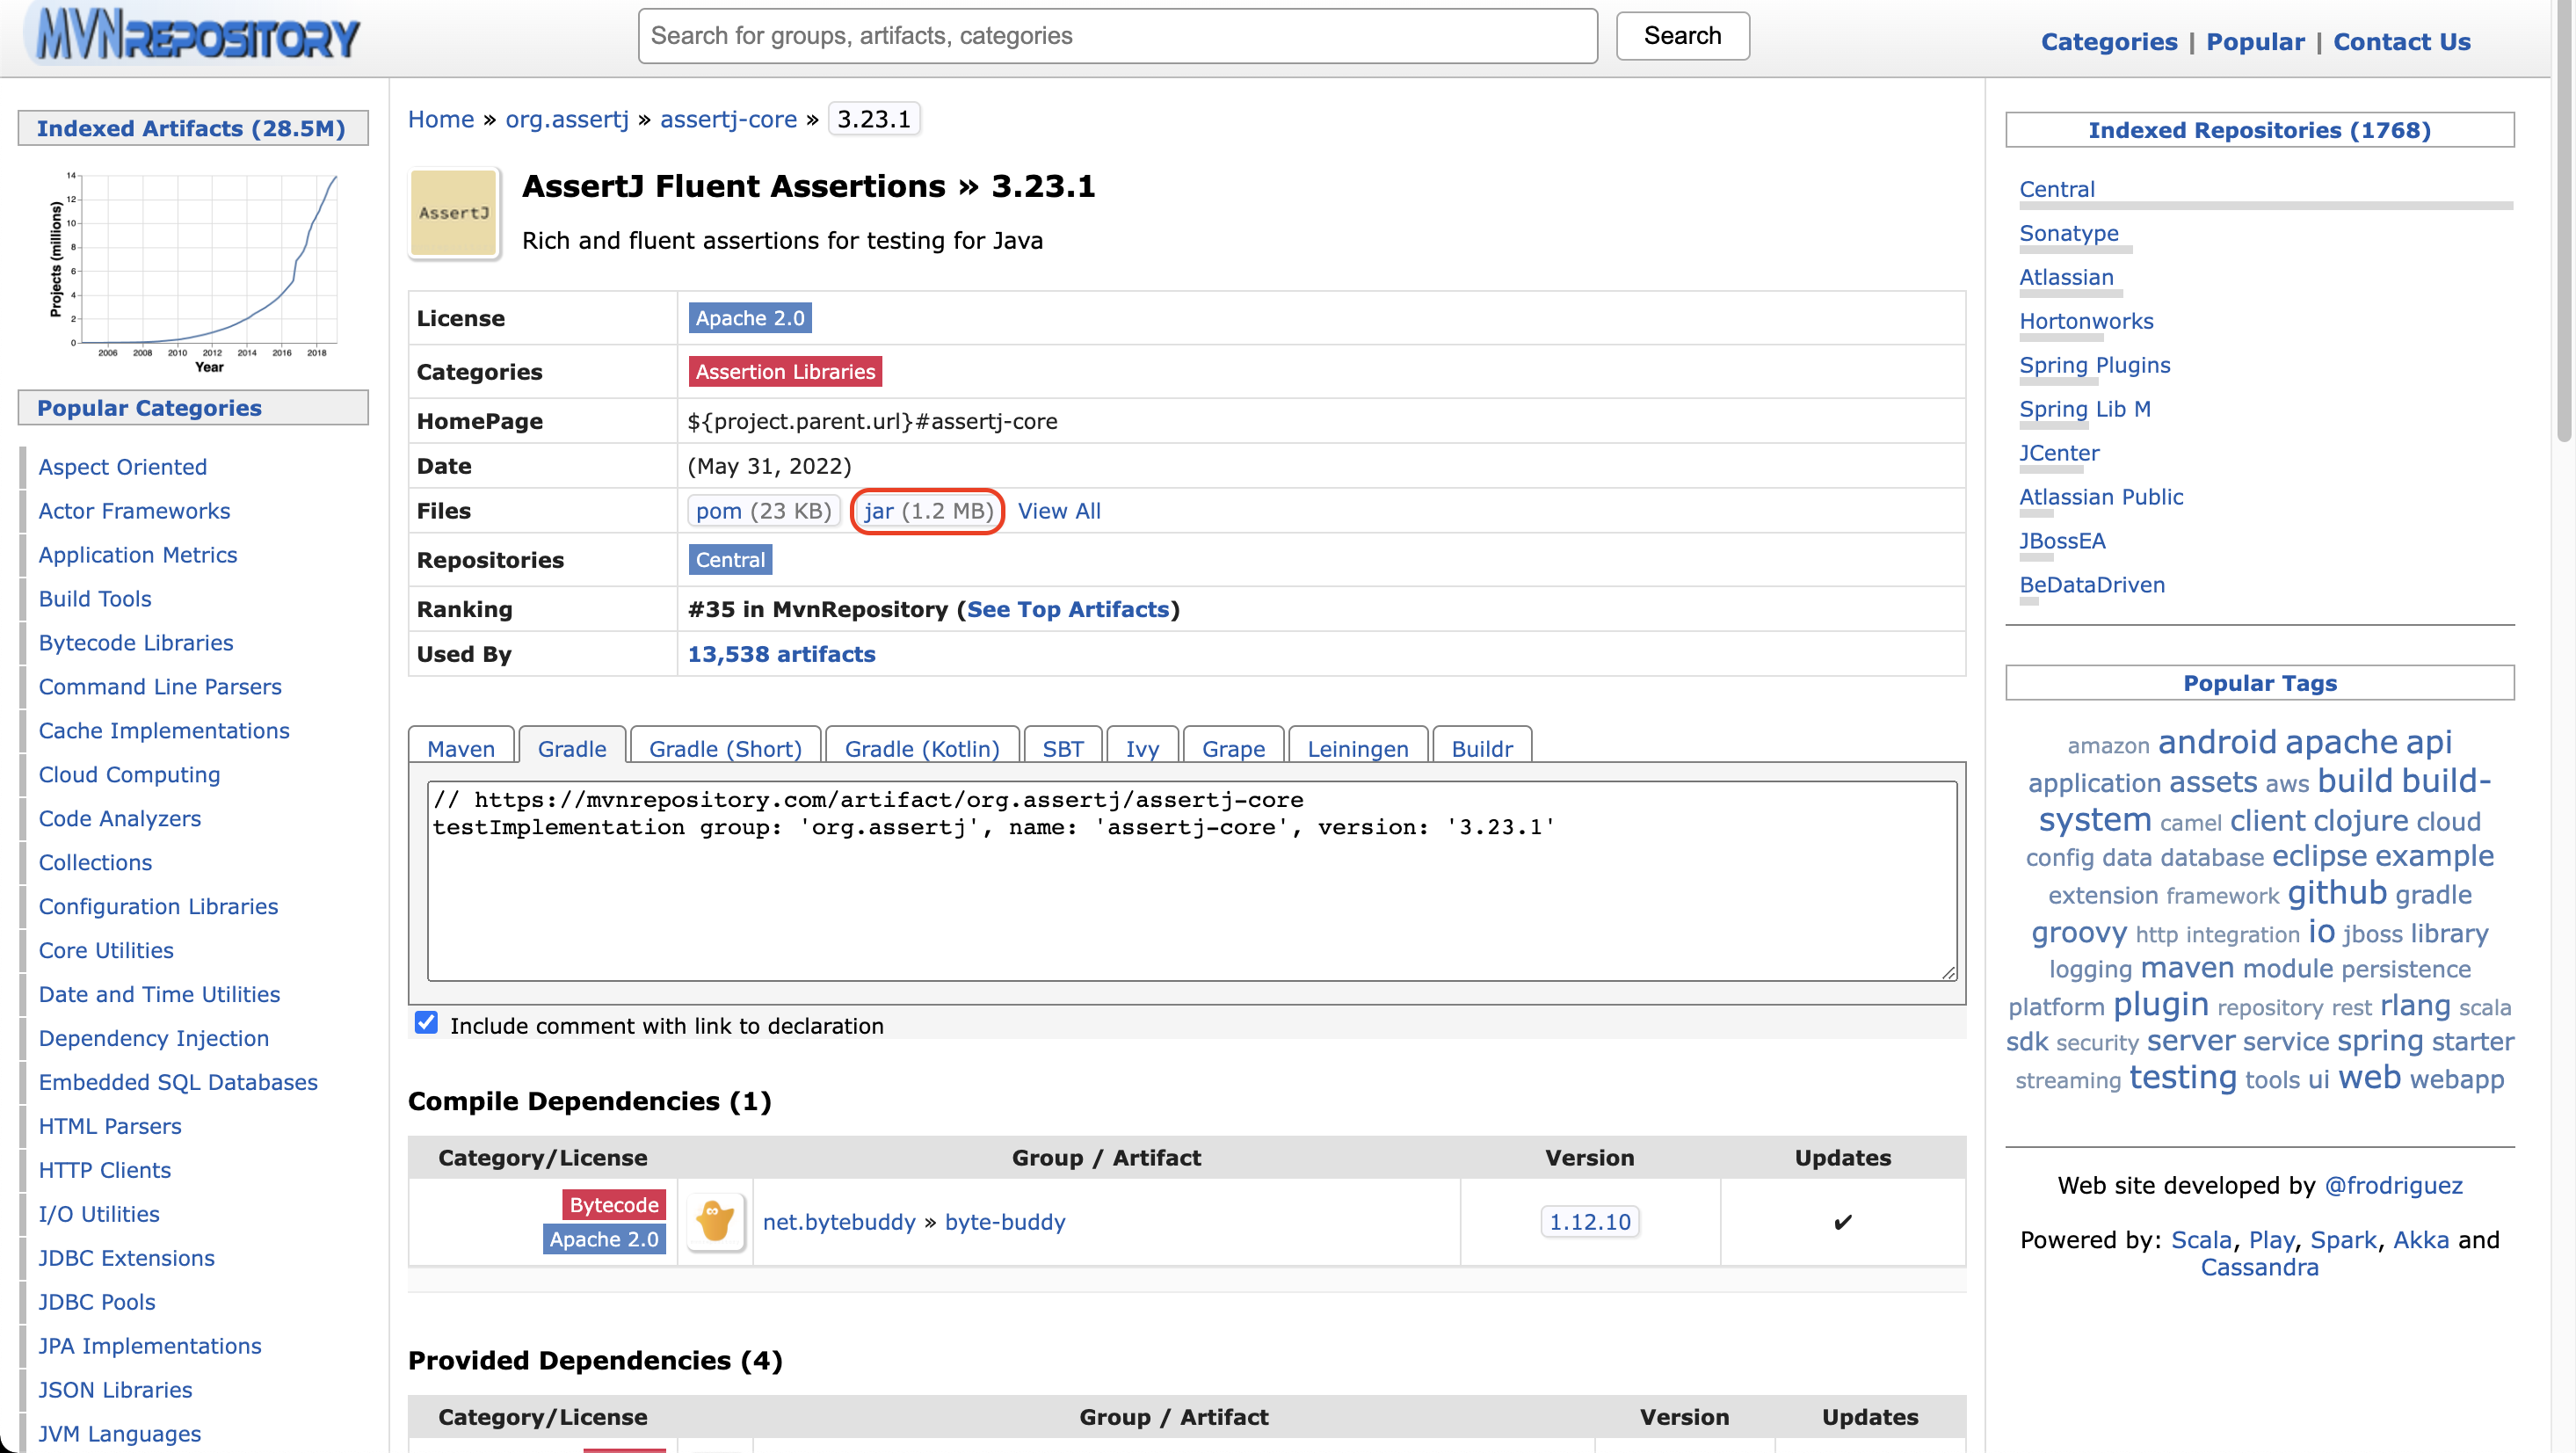Click in the search input field
Viewport: 2576px width, 1453px height.
click(1117, 36)
